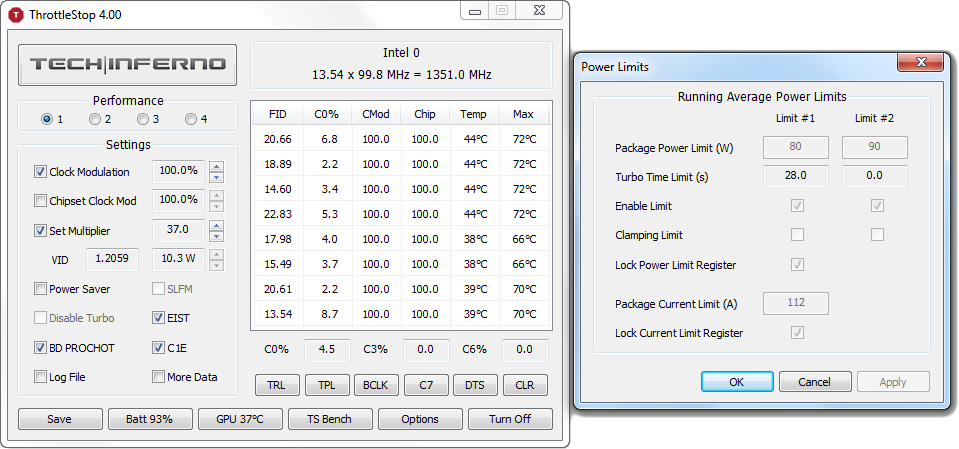The width and height of the screenshot is (959, 449).
Task: Toggle the Set Multiplier checkbox
Action: click(x=40, y=231)
